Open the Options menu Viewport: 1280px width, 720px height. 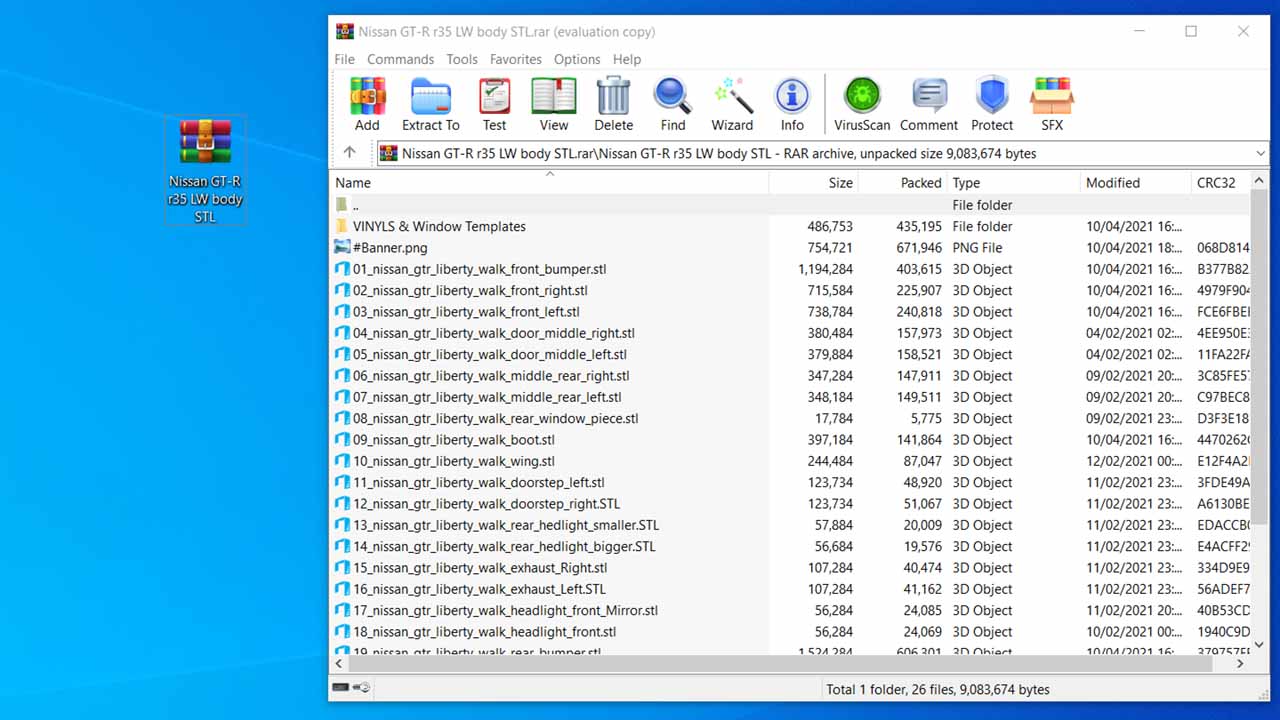coord(577,59)
